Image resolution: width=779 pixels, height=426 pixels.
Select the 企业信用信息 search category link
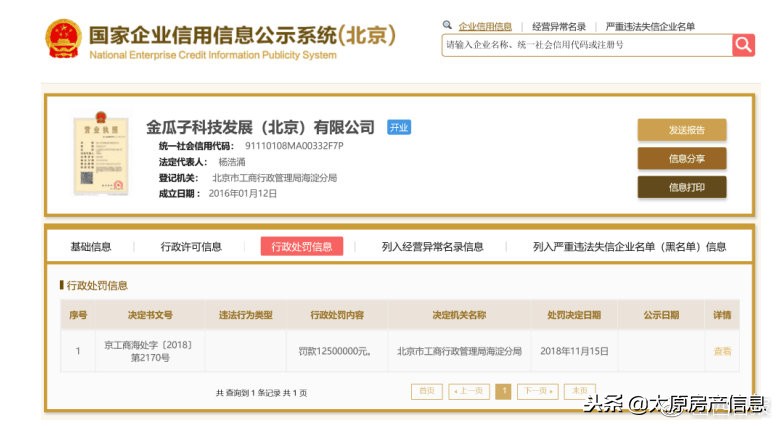pos(485,26)
